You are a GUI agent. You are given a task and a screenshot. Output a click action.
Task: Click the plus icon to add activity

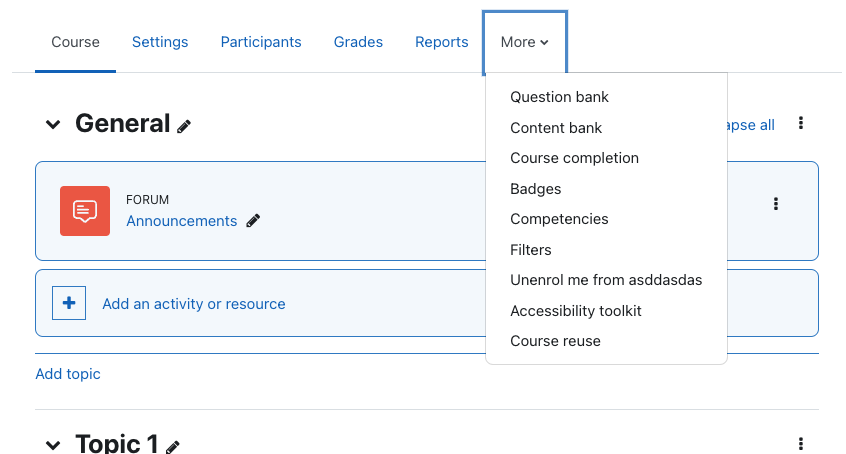pos(69,303)
